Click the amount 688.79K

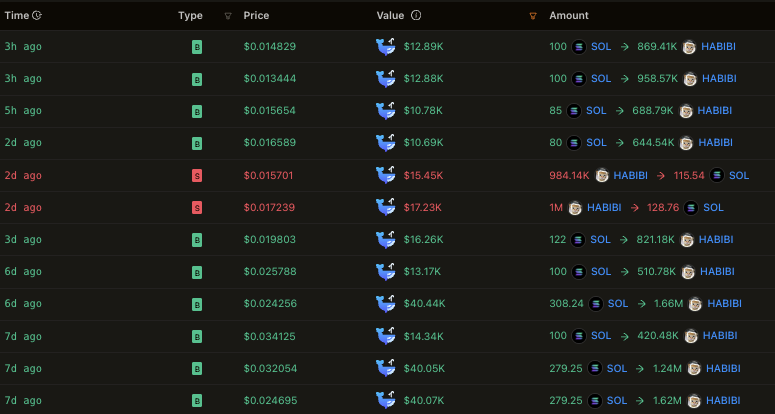pyautogui.click(x=653, y=111)
